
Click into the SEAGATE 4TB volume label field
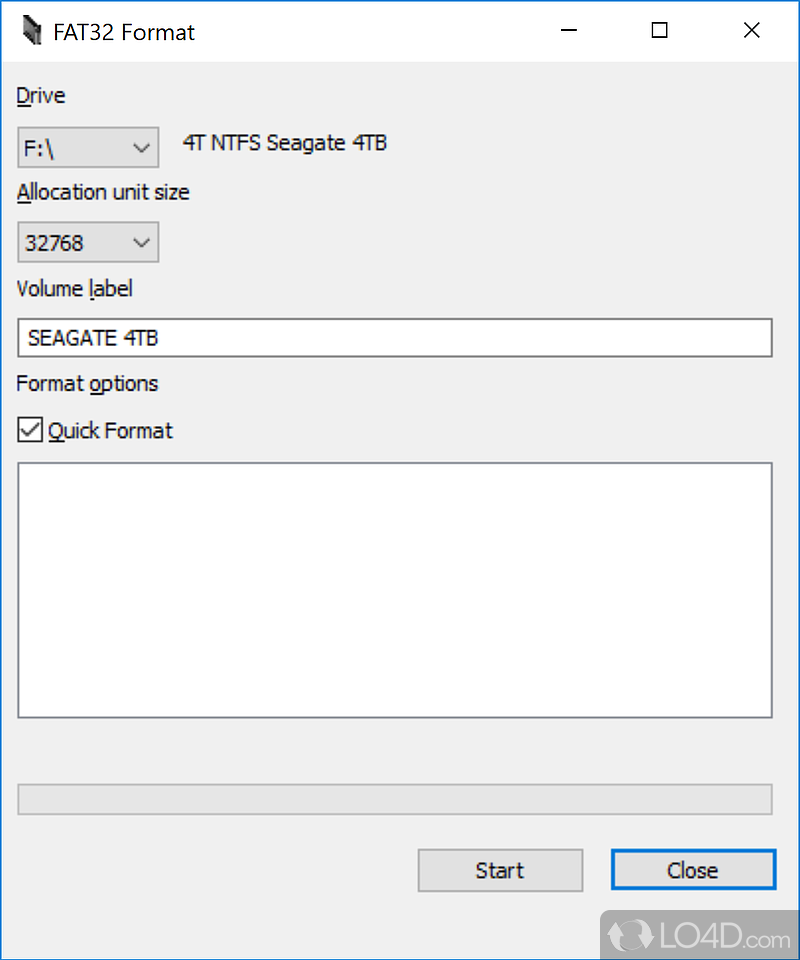395,338
